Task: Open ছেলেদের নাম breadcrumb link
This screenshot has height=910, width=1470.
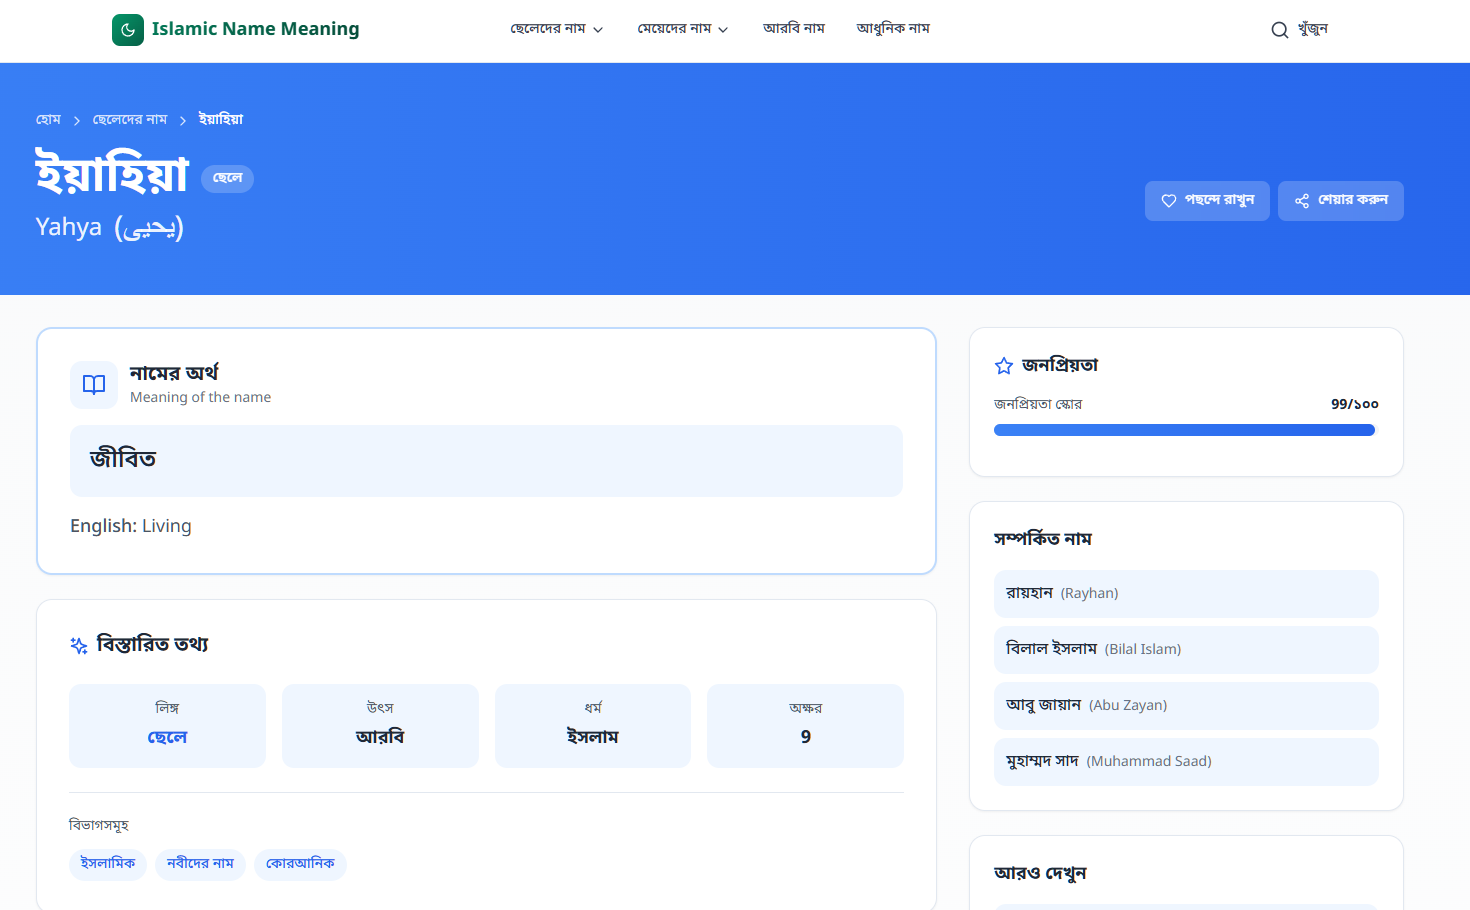Action: click(x=130, y=120)
